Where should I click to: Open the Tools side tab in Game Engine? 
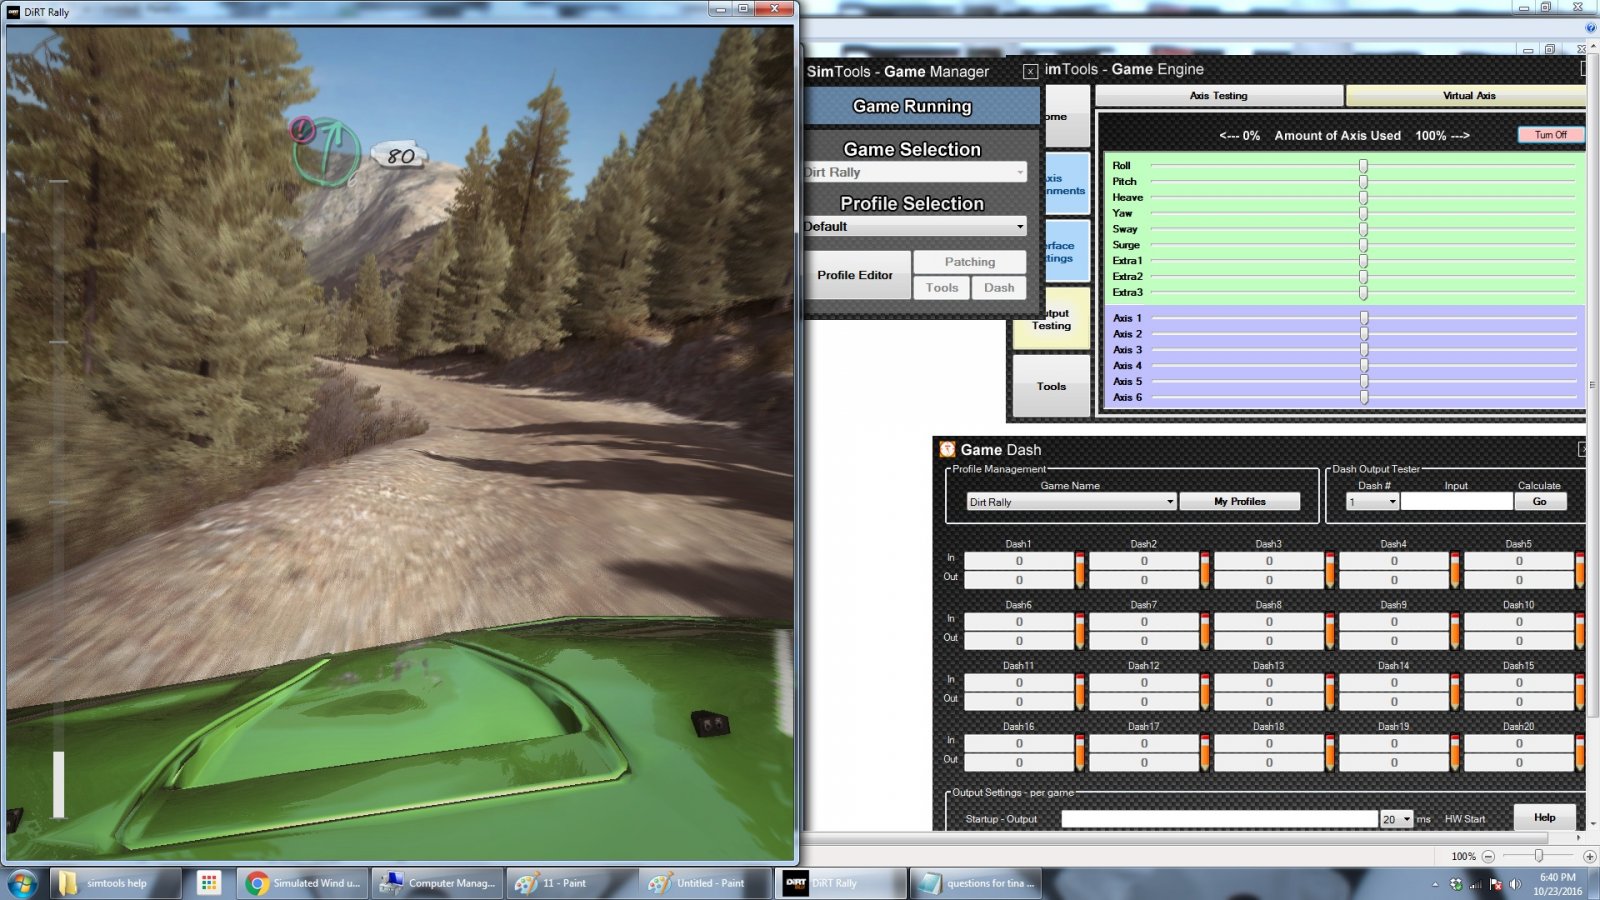coord(1051,386)
